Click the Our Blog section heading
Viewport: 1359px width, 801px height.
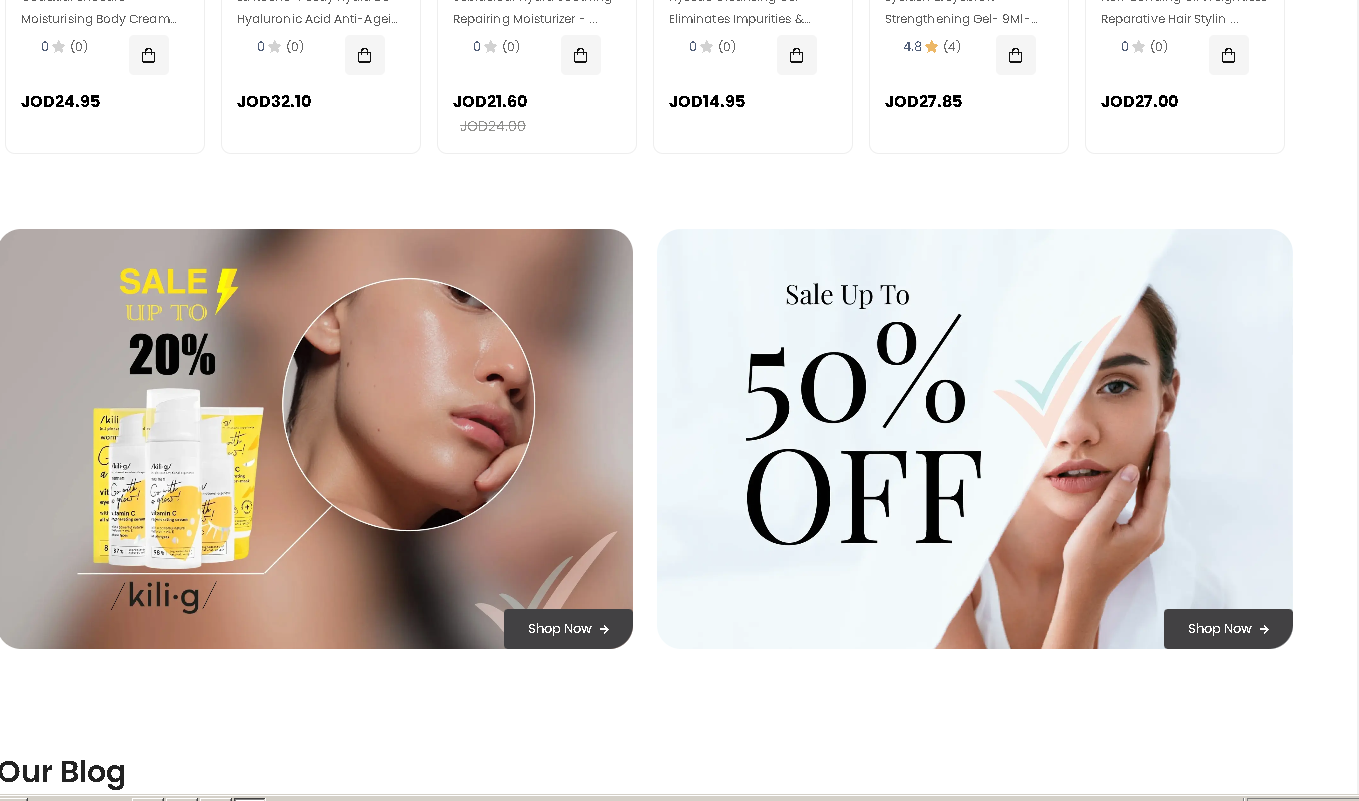pyautogui.click(x=63, y=772)
